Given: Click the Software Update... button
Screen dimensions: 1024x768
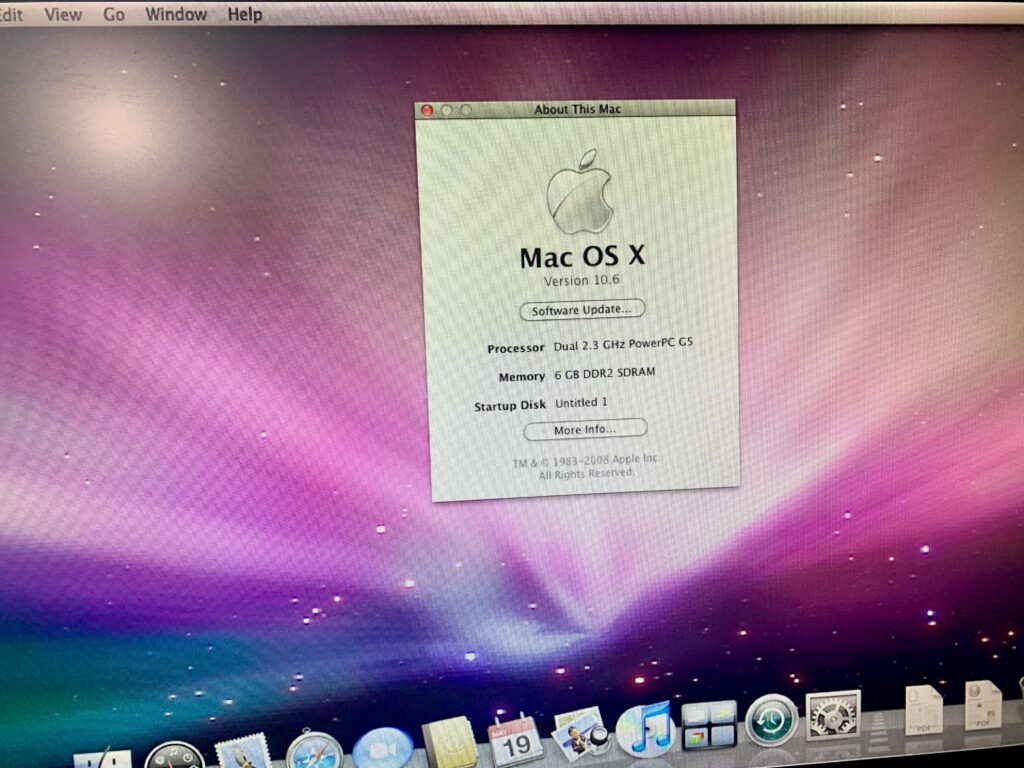Looking at the screenshot, I should 582,310.
